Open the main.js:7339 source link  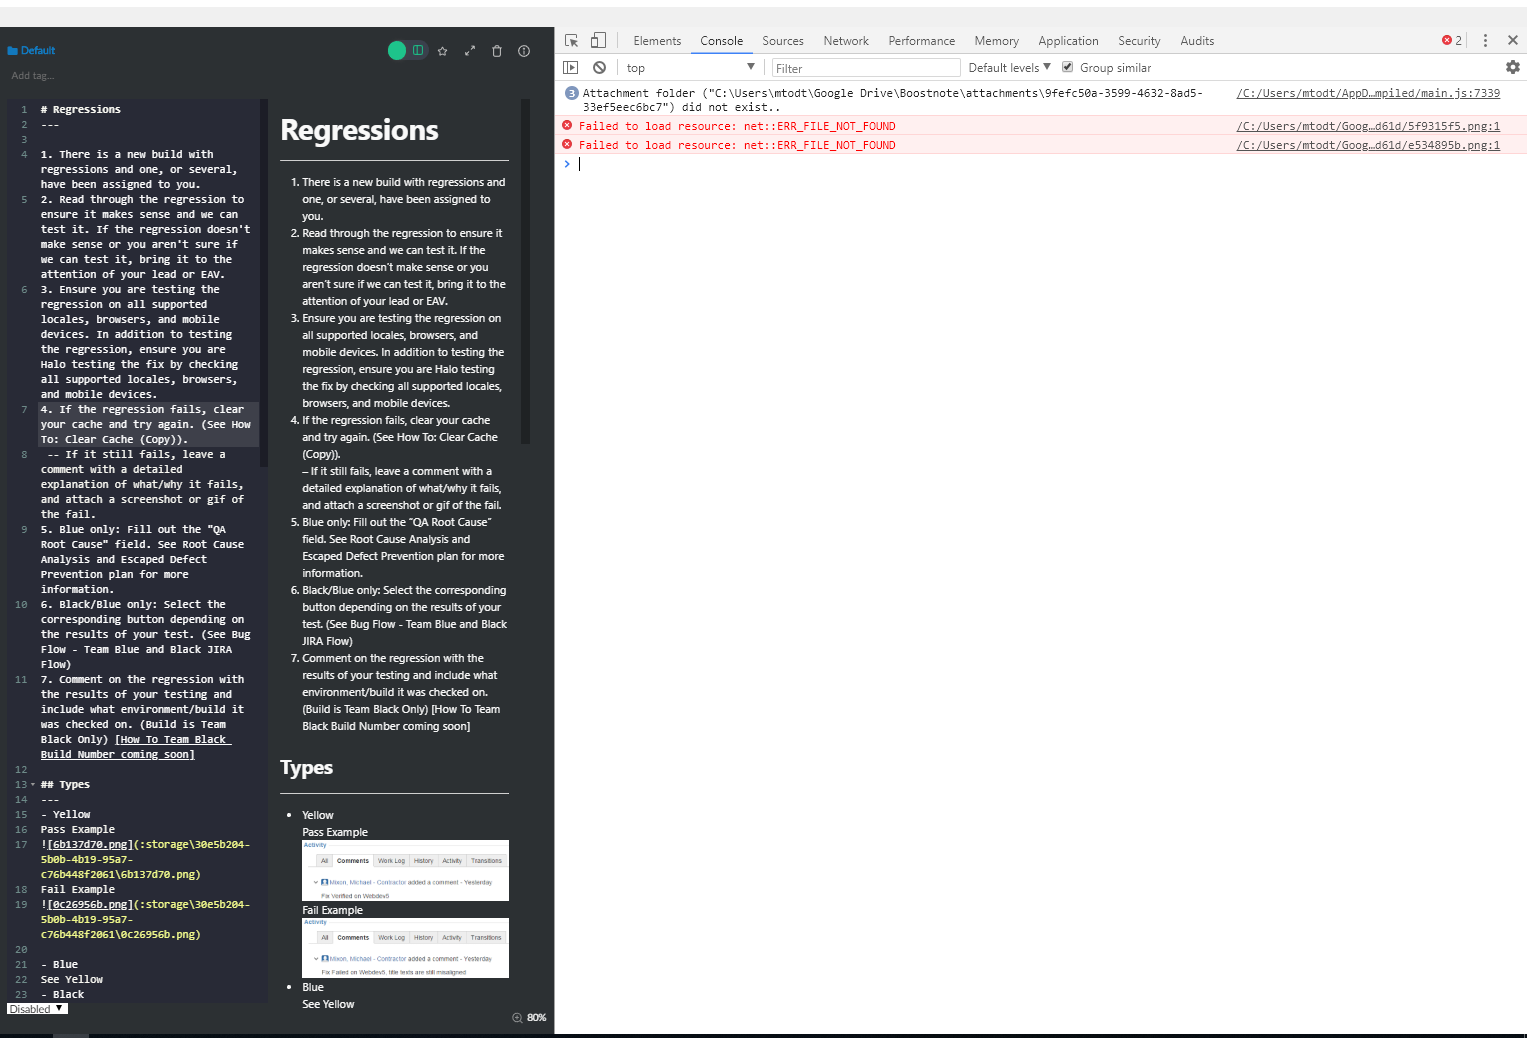1368,93
